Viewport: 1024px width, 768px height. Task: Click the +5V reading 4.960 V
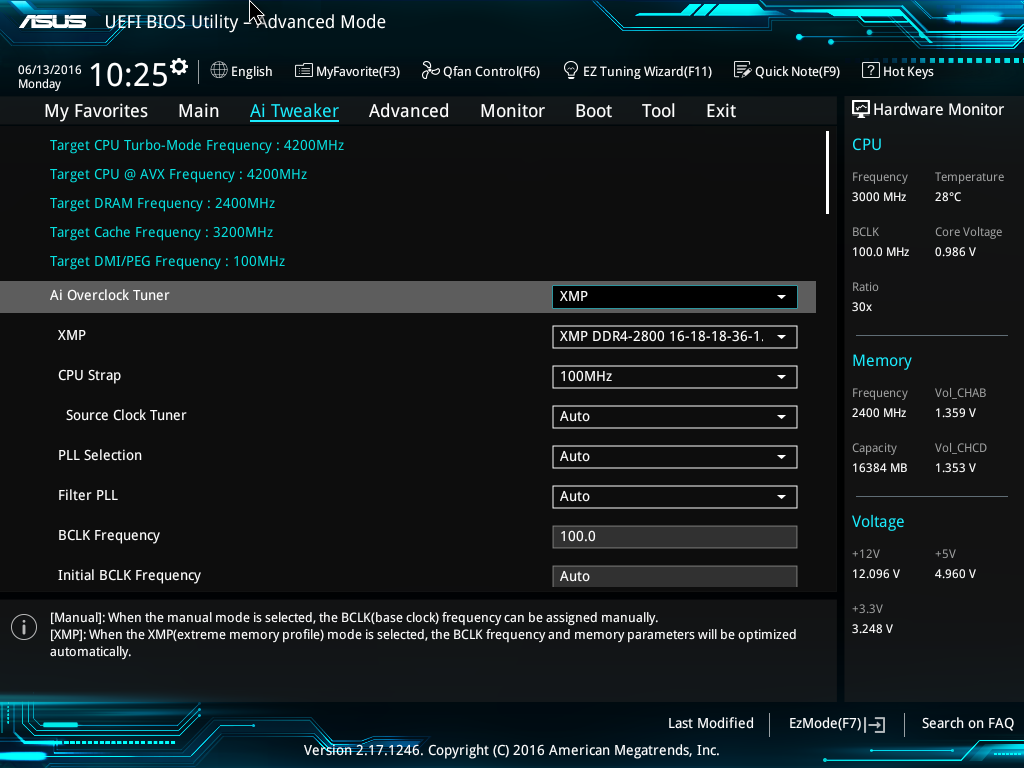pos(955,573)
